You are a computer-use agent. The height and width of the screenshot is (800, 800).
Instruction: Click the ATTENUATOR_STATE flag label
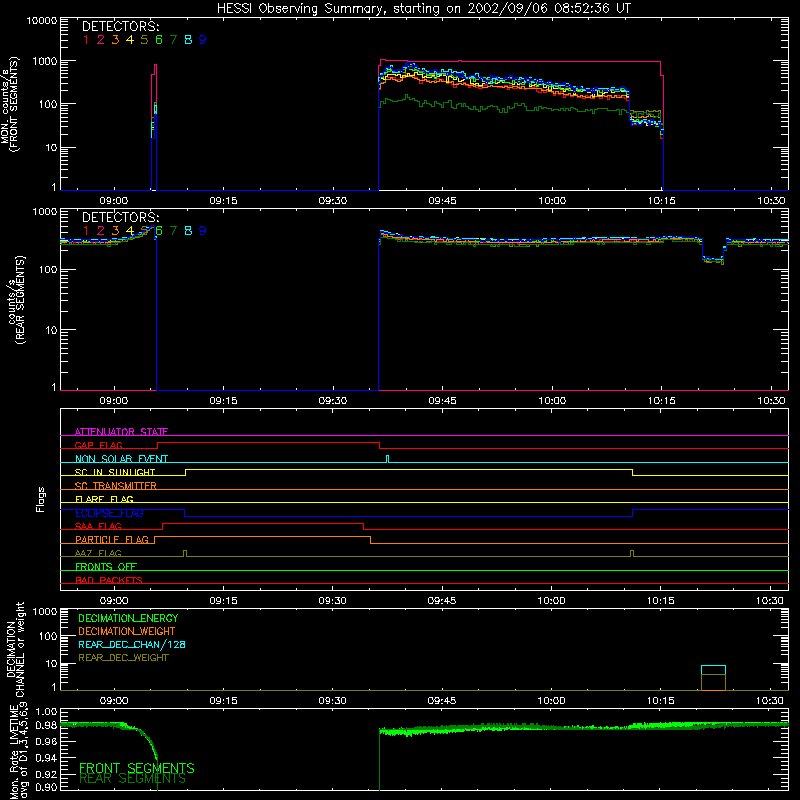[121, 432]
